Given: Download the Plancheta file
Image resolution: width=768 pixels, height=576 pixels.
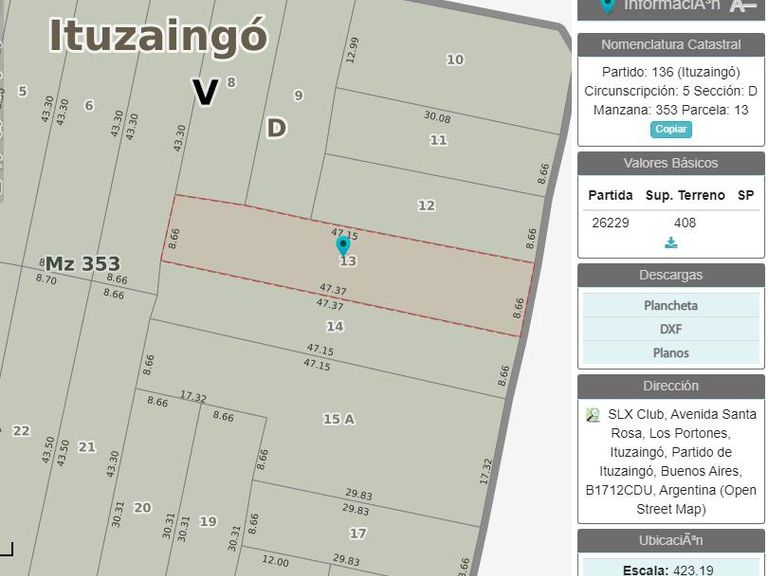Looking at the screenshot, I should (x=671, y=306).
